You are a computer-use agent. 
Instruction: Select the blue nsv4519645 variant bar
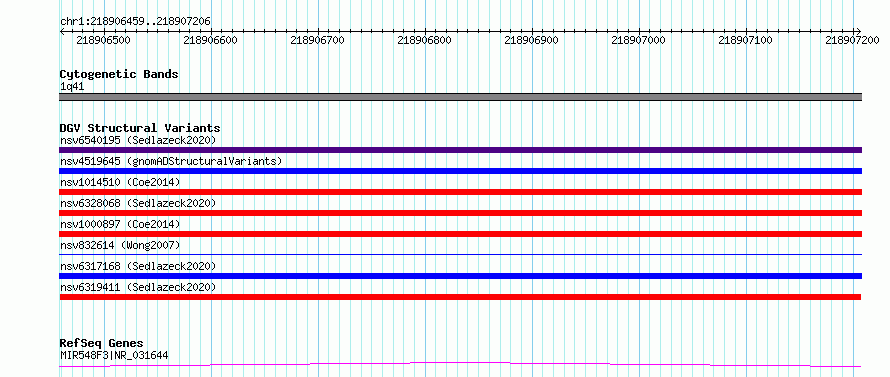pos(460,171)
